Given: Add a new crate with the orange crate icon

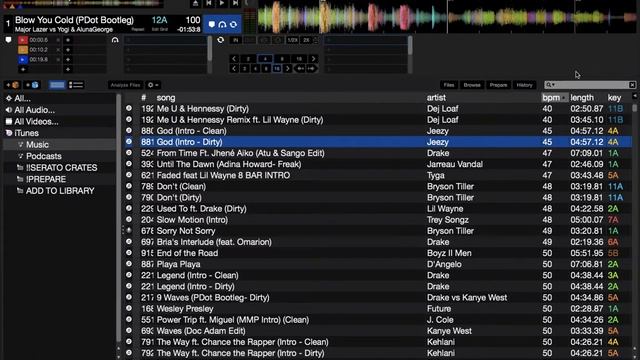Looking at the screenshot, I should (13, 85).
